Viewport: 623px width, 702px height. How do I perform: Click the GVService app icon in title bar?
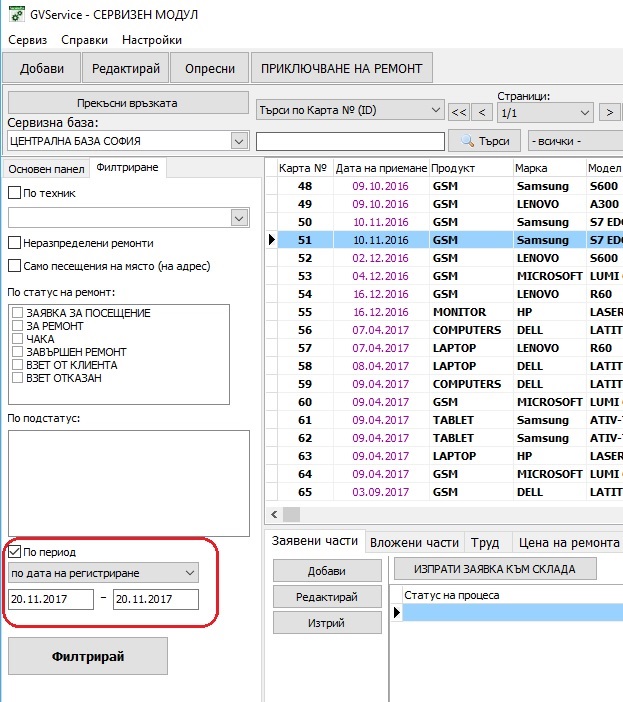click(17, 14)
